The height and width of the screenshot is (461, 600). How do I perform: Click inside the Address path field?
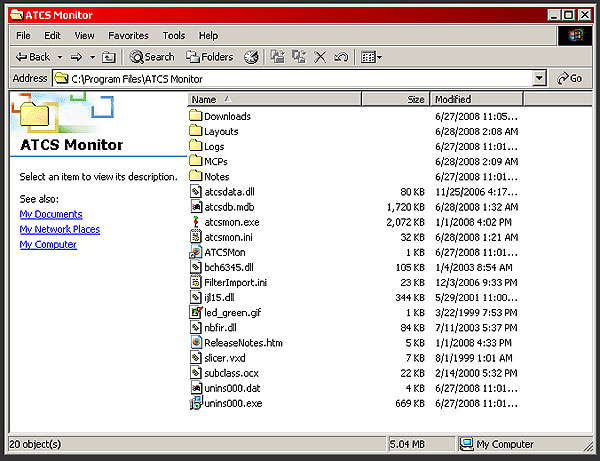point(300,78)
